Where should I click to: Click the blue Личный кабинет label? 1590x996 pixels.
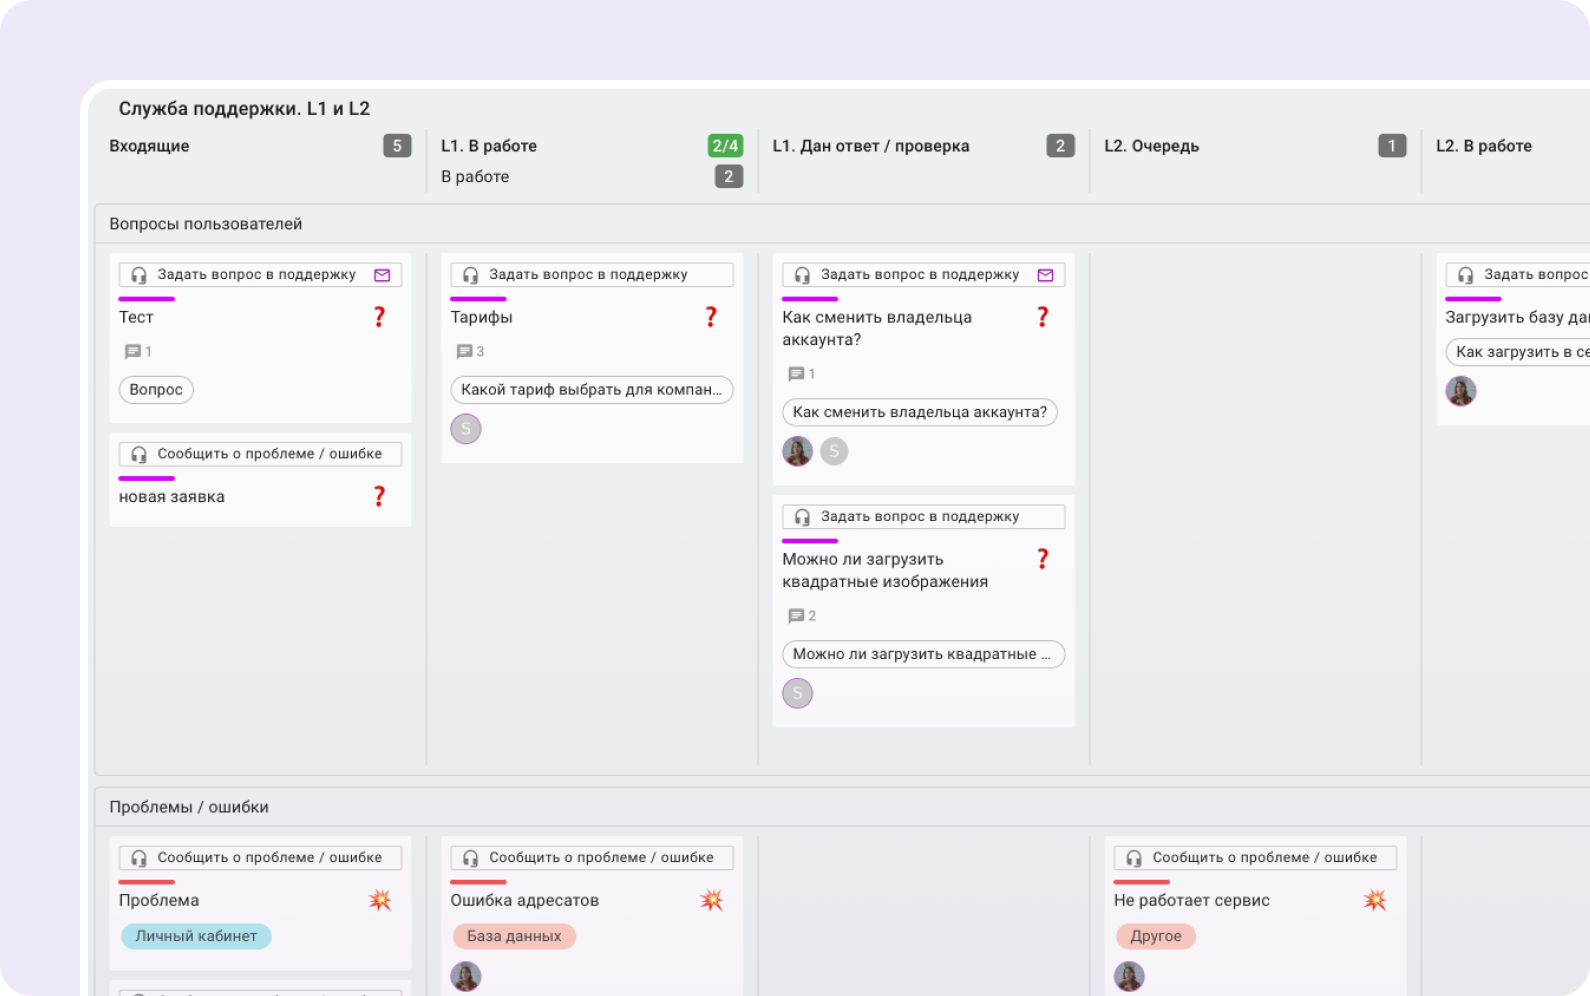196,937
